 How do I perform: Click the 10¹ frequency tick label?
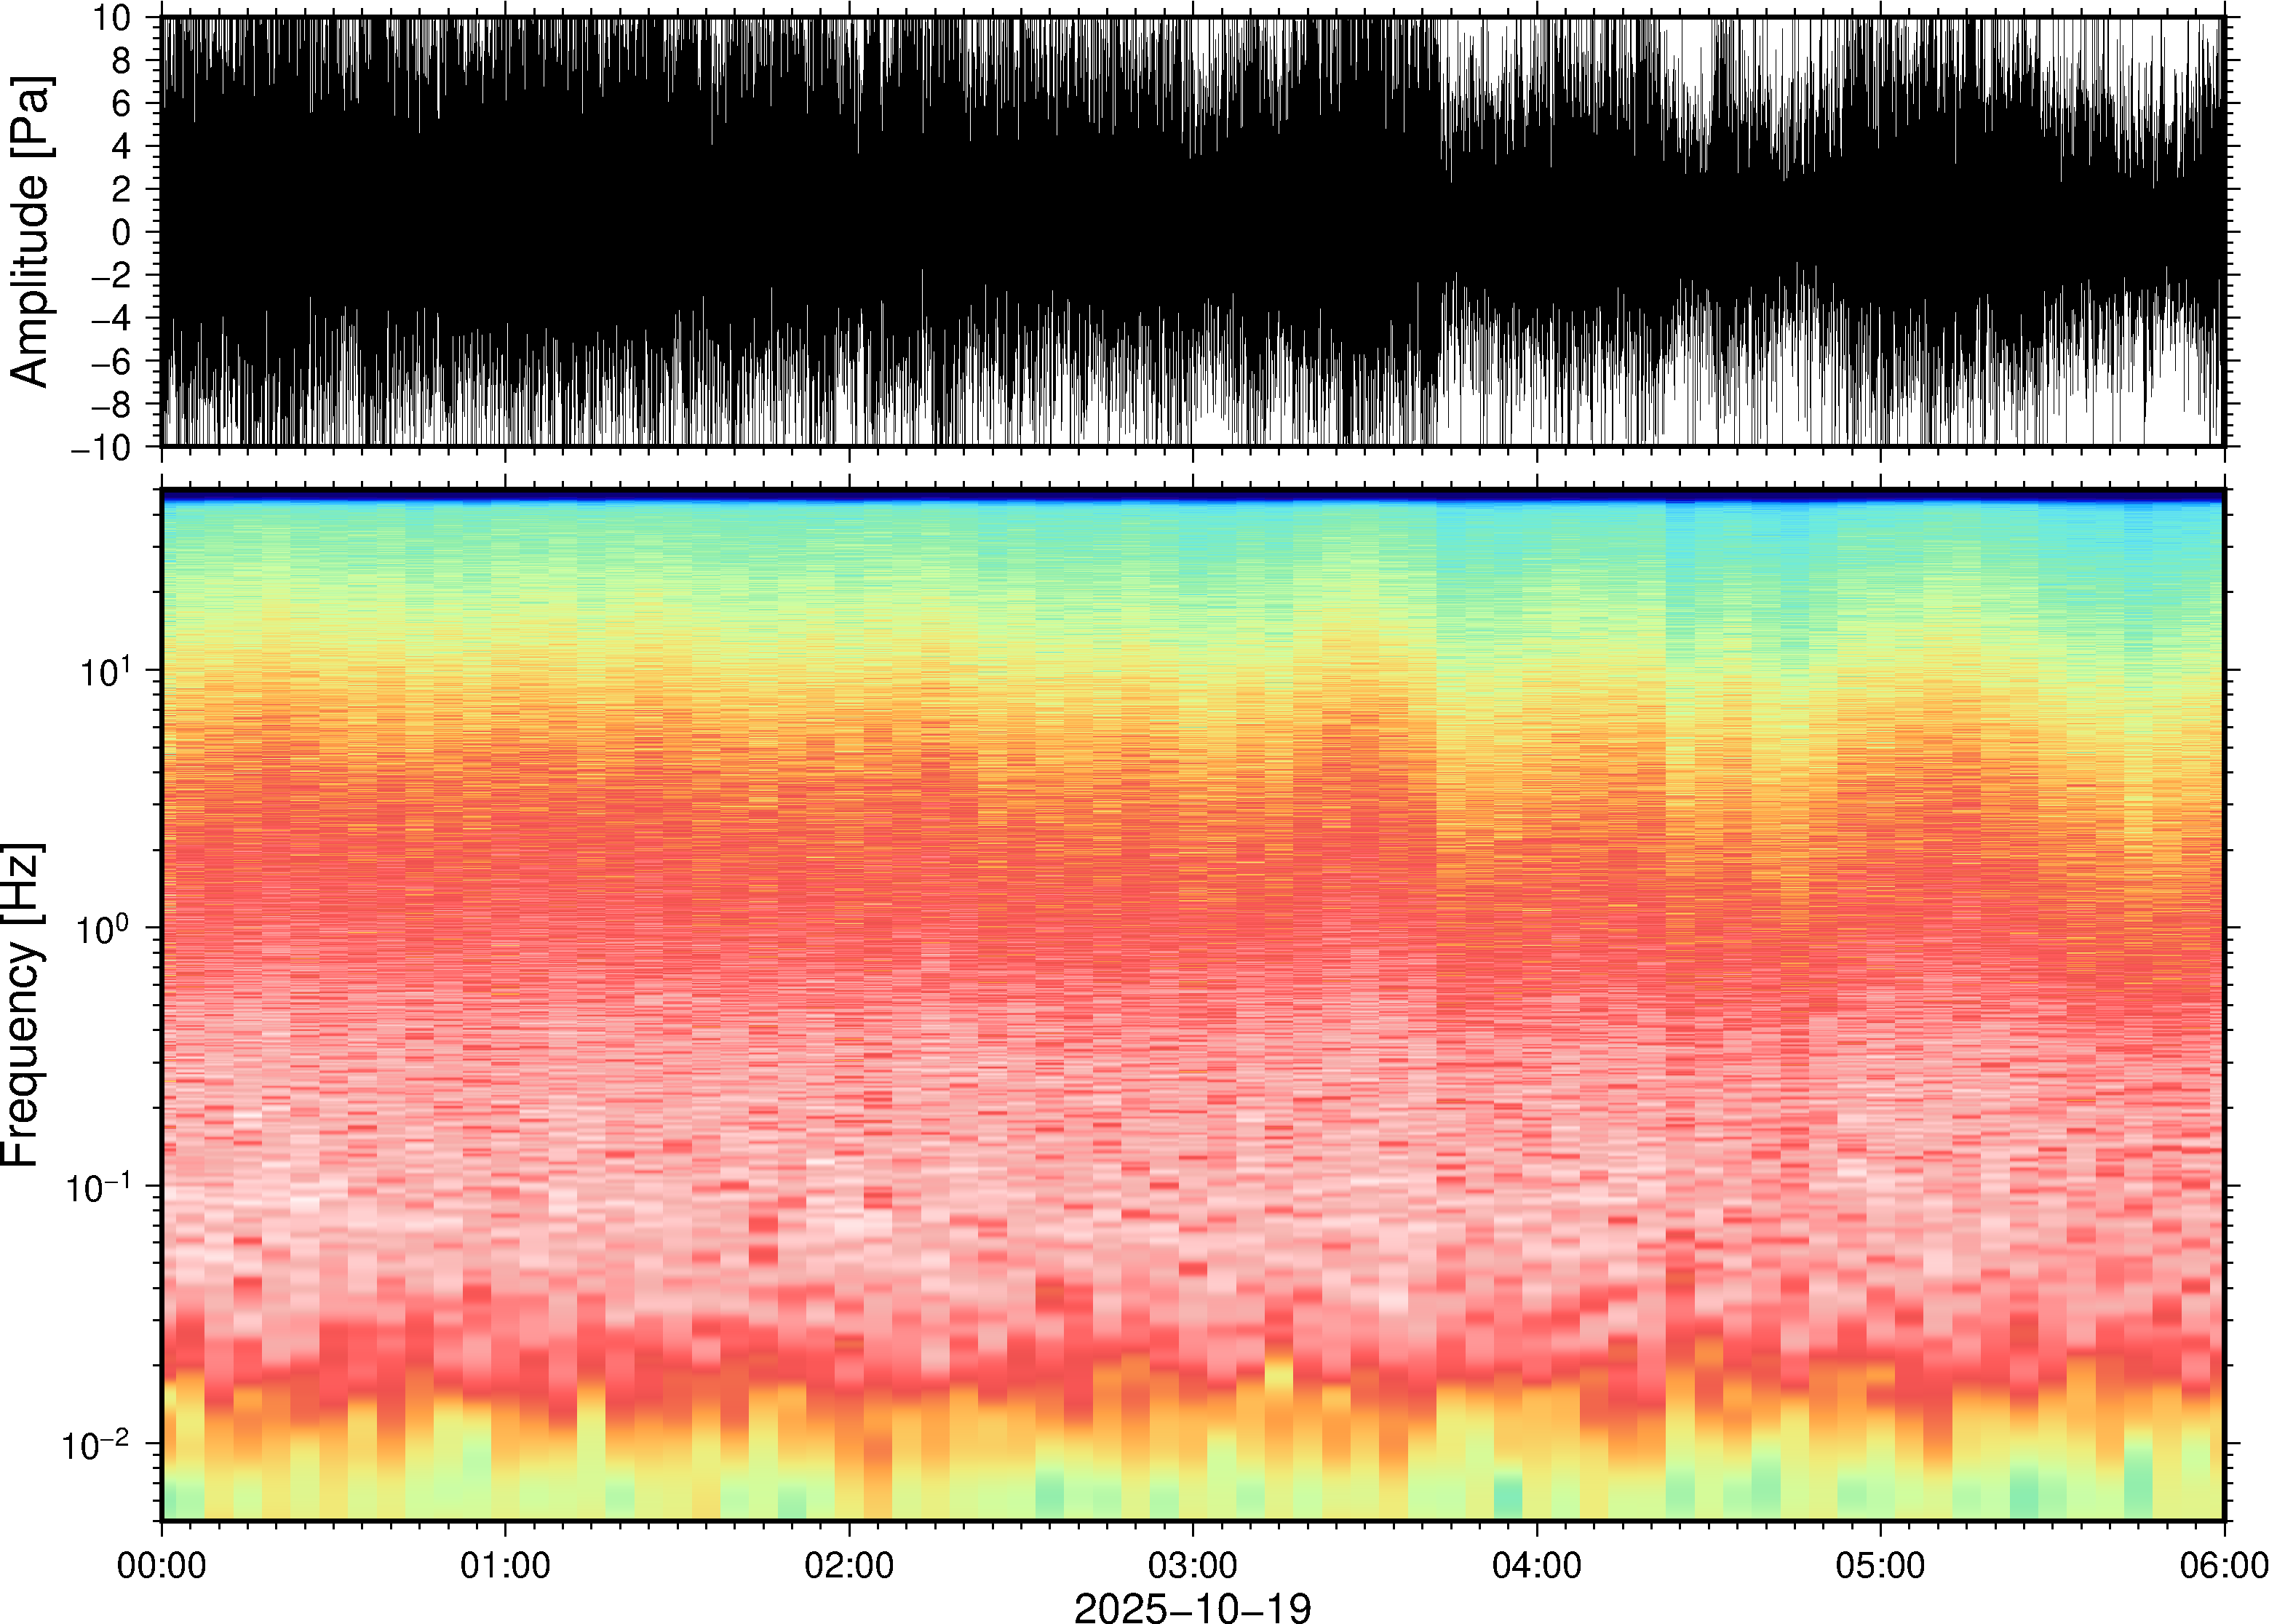click(105, 671)
